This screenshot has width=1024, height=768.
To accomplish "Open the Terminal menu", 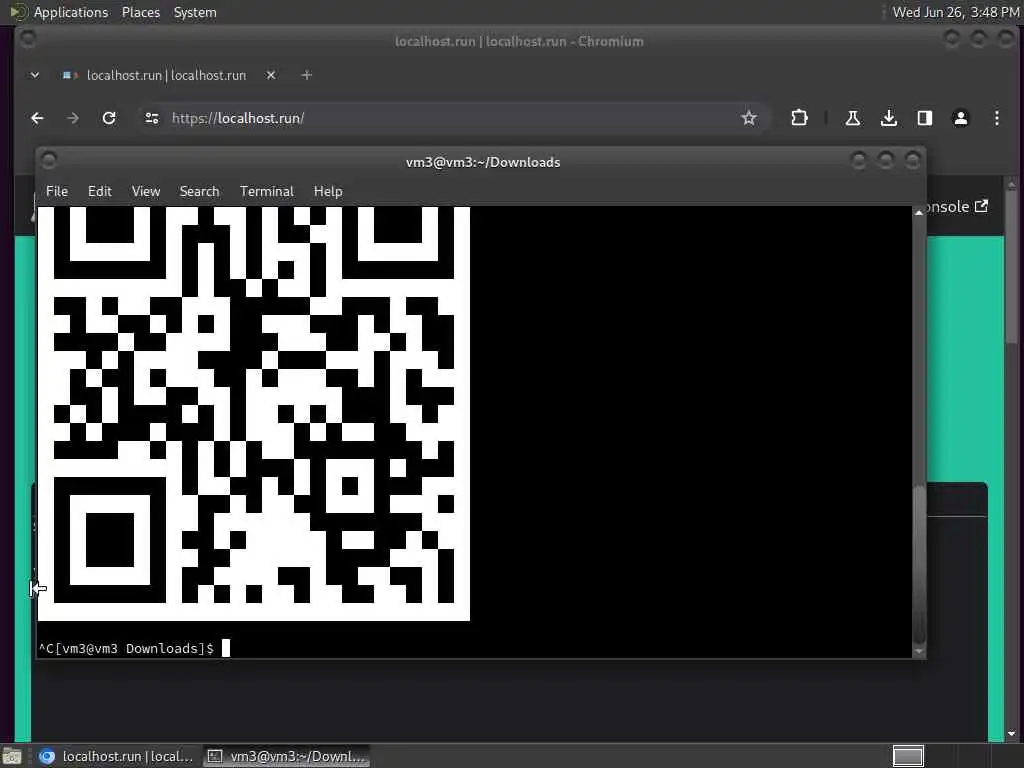I will (x=266, y=191).
